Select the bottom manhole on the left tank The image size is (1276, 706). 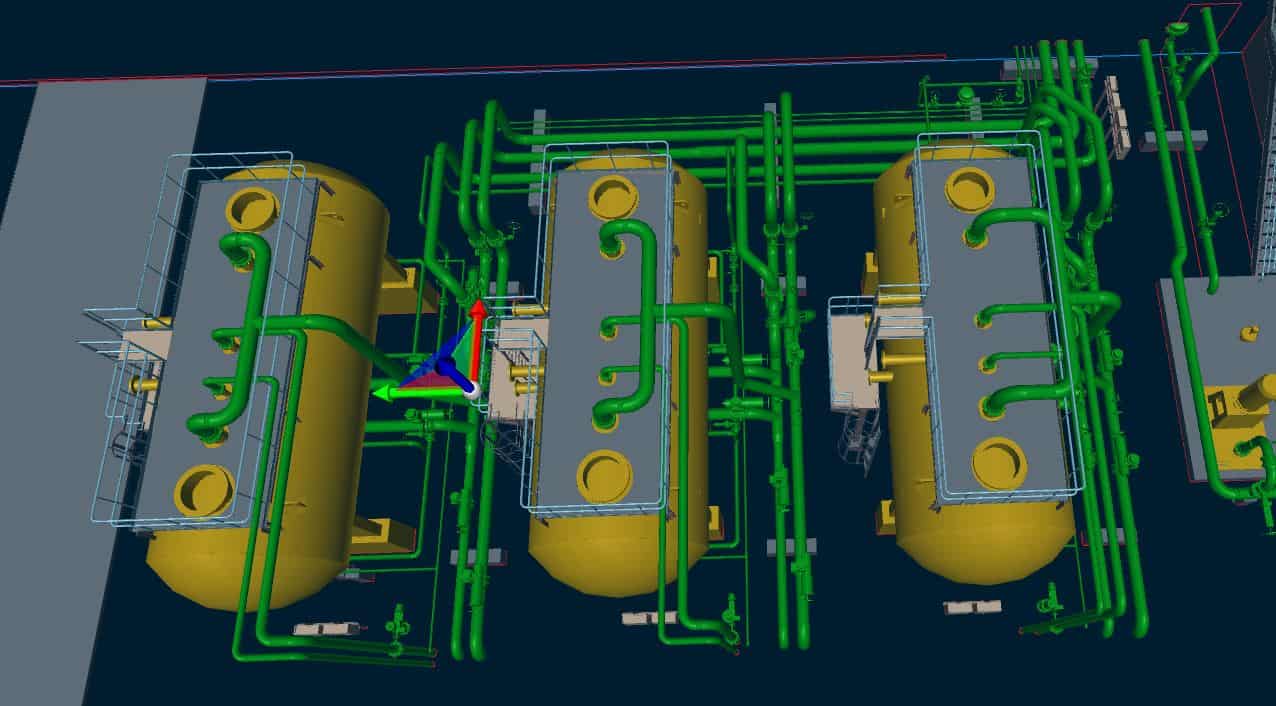pos(204,491)
